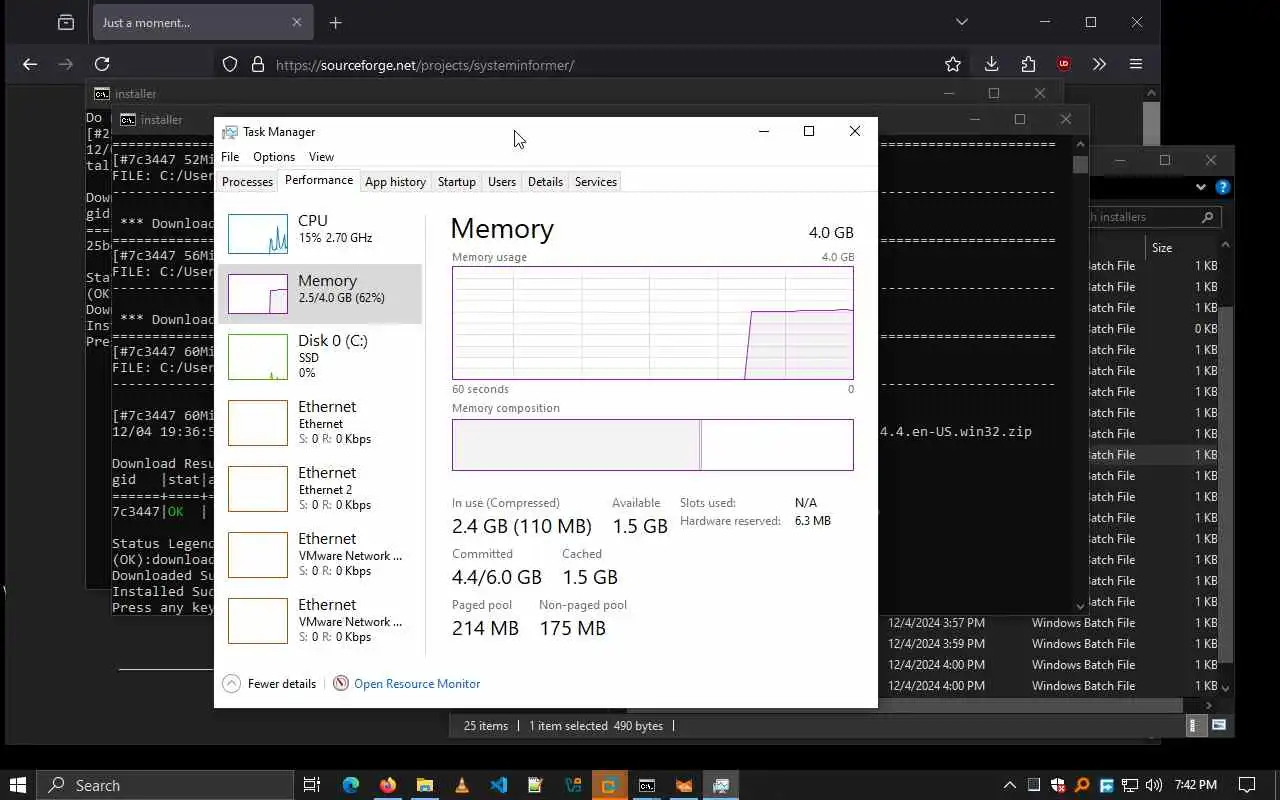Image resolution: width=1280 pixels, height=800 pixels.
Task: Launch Microsoft Edge from taskbar
Action: pos(351,785)
